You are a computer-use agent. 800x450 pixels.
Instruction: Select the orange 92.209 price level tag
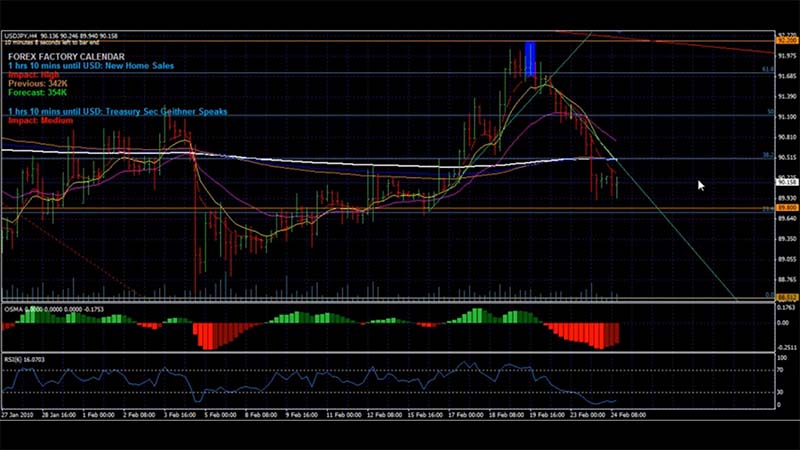click(787, 40)
